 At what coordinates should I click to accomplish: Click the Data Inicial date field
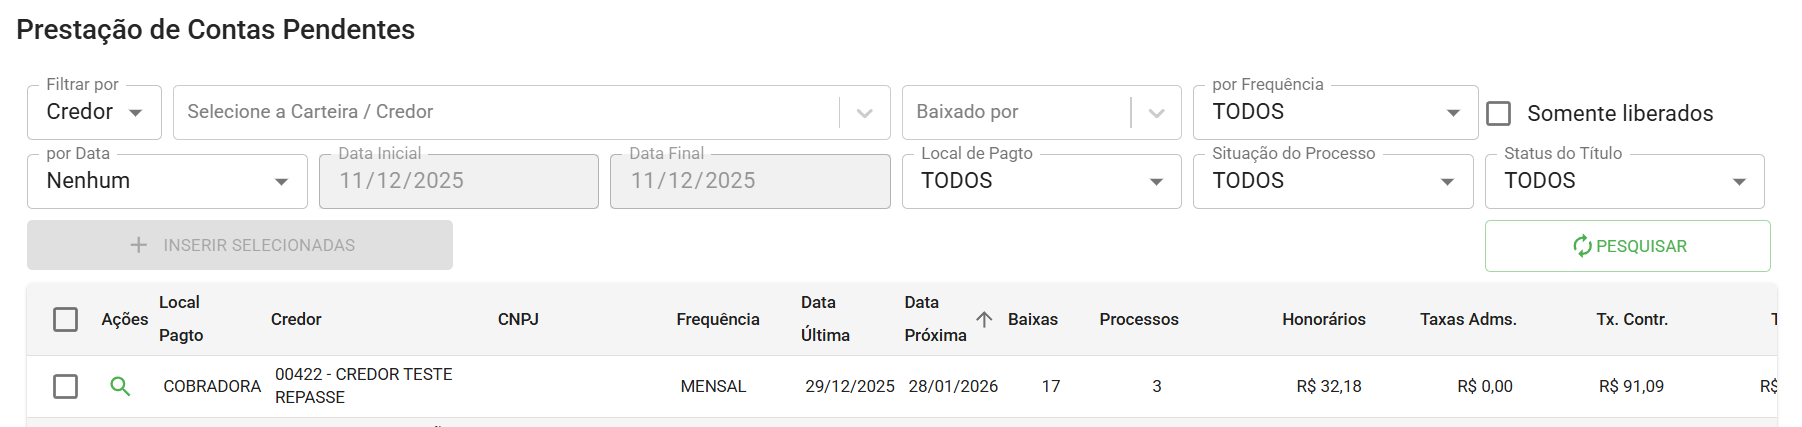tap(459, 181)
